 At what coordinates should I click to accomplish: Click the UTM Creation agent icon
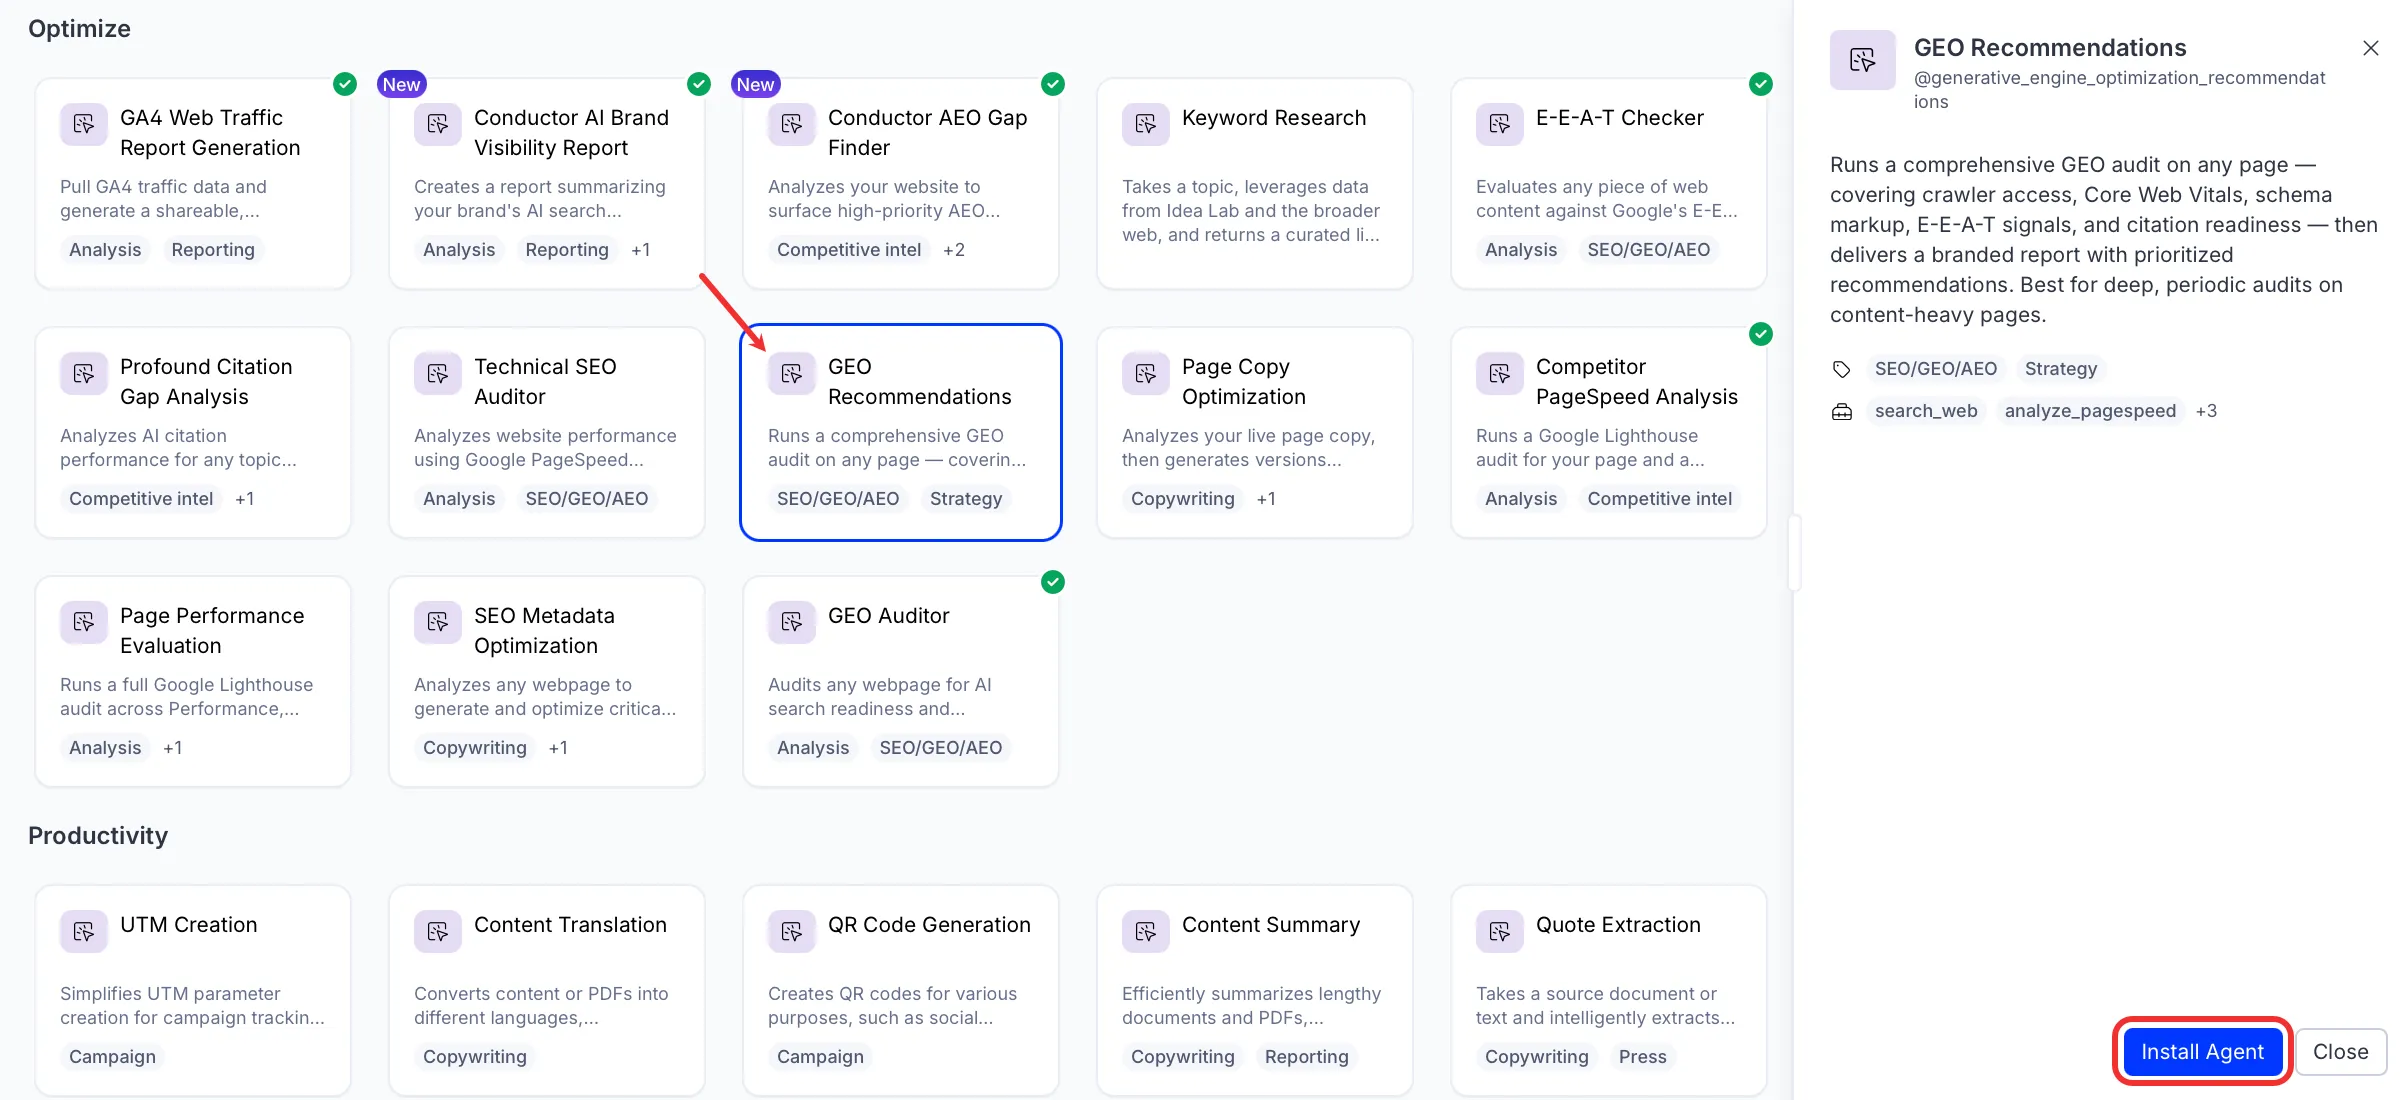84,931
